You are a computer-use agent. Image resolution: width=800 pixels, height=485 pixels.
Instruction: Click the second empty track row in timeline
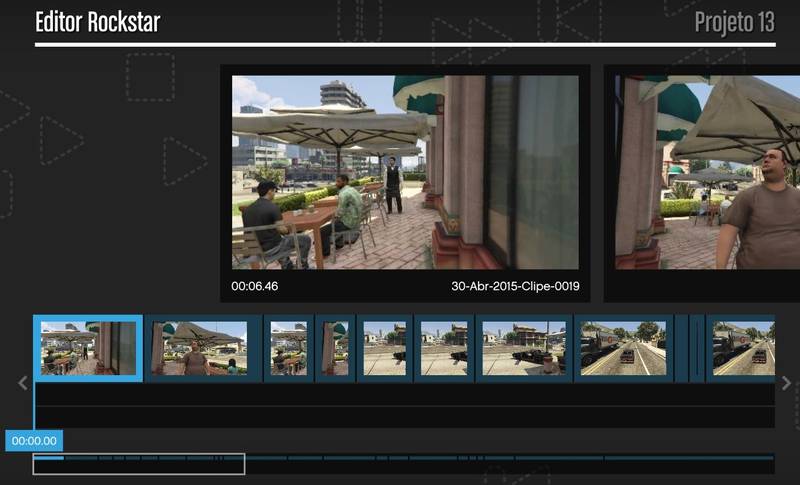(x=405, y=417)
